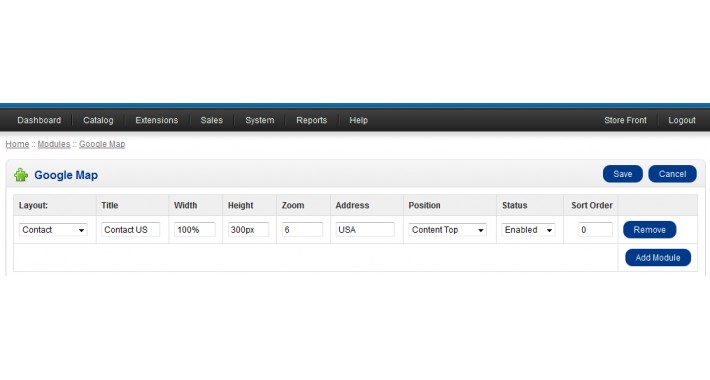710x380 pixels.
Task: Go to the Store Front
Action: (x=625, y=120)
